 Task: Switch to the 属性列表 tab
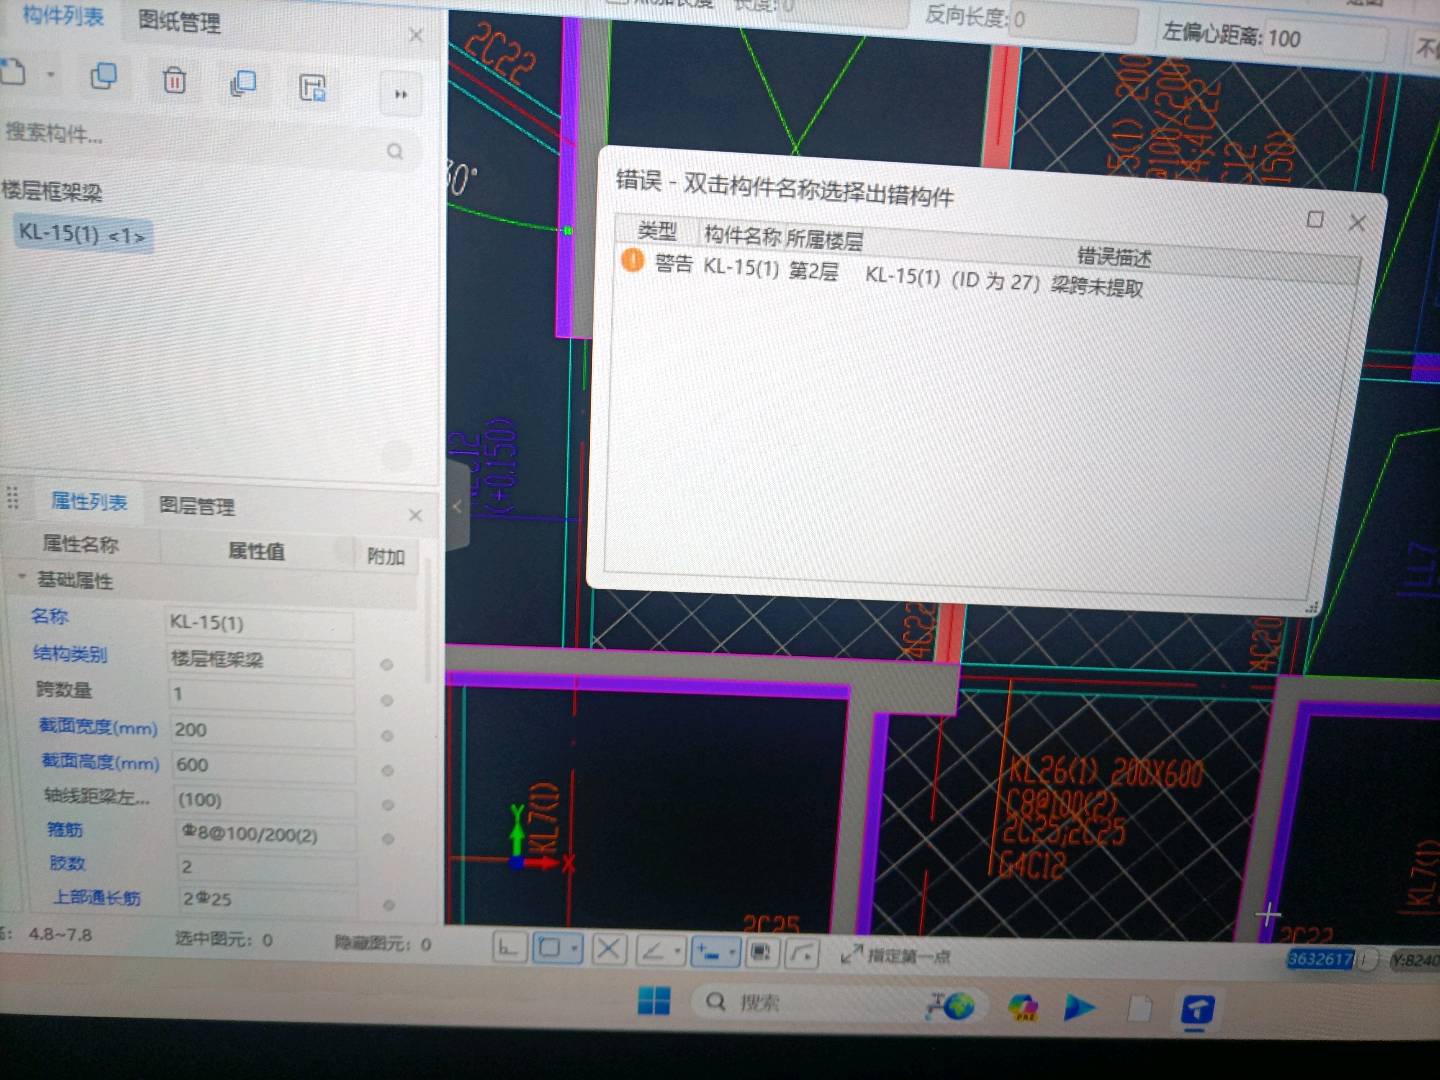point(89,501)
